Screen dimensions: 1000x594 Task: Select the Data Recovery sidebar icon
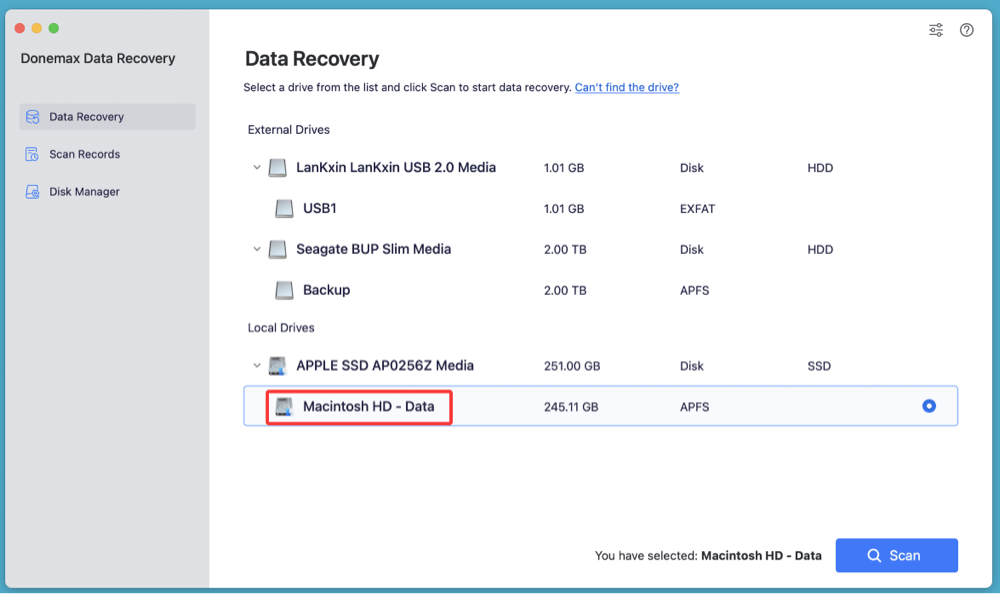[x=32, y=117]
